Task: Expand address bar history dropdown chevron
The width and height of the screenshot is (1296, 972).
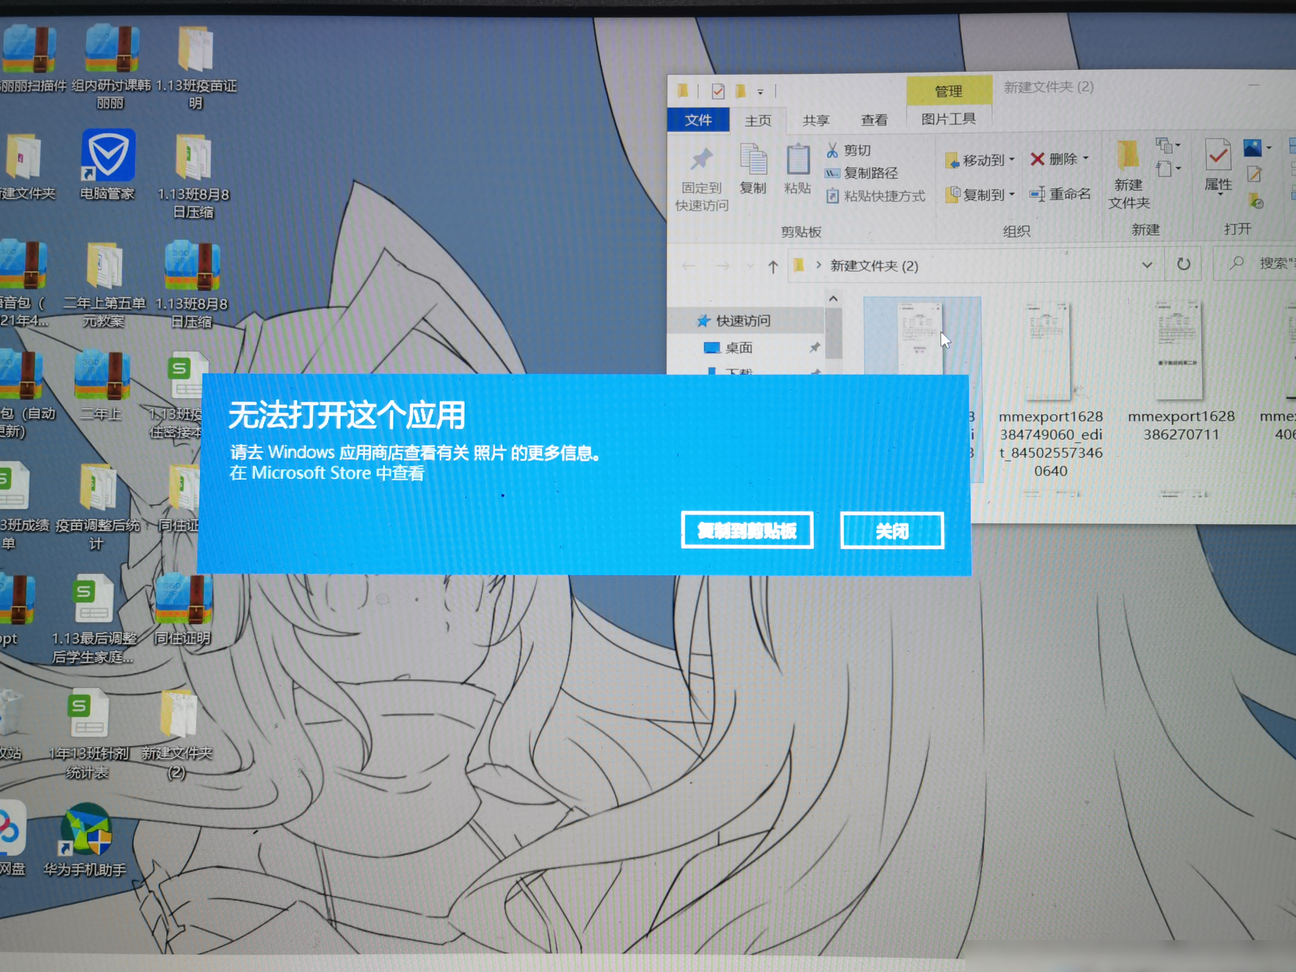Action: pos(1147,265)
